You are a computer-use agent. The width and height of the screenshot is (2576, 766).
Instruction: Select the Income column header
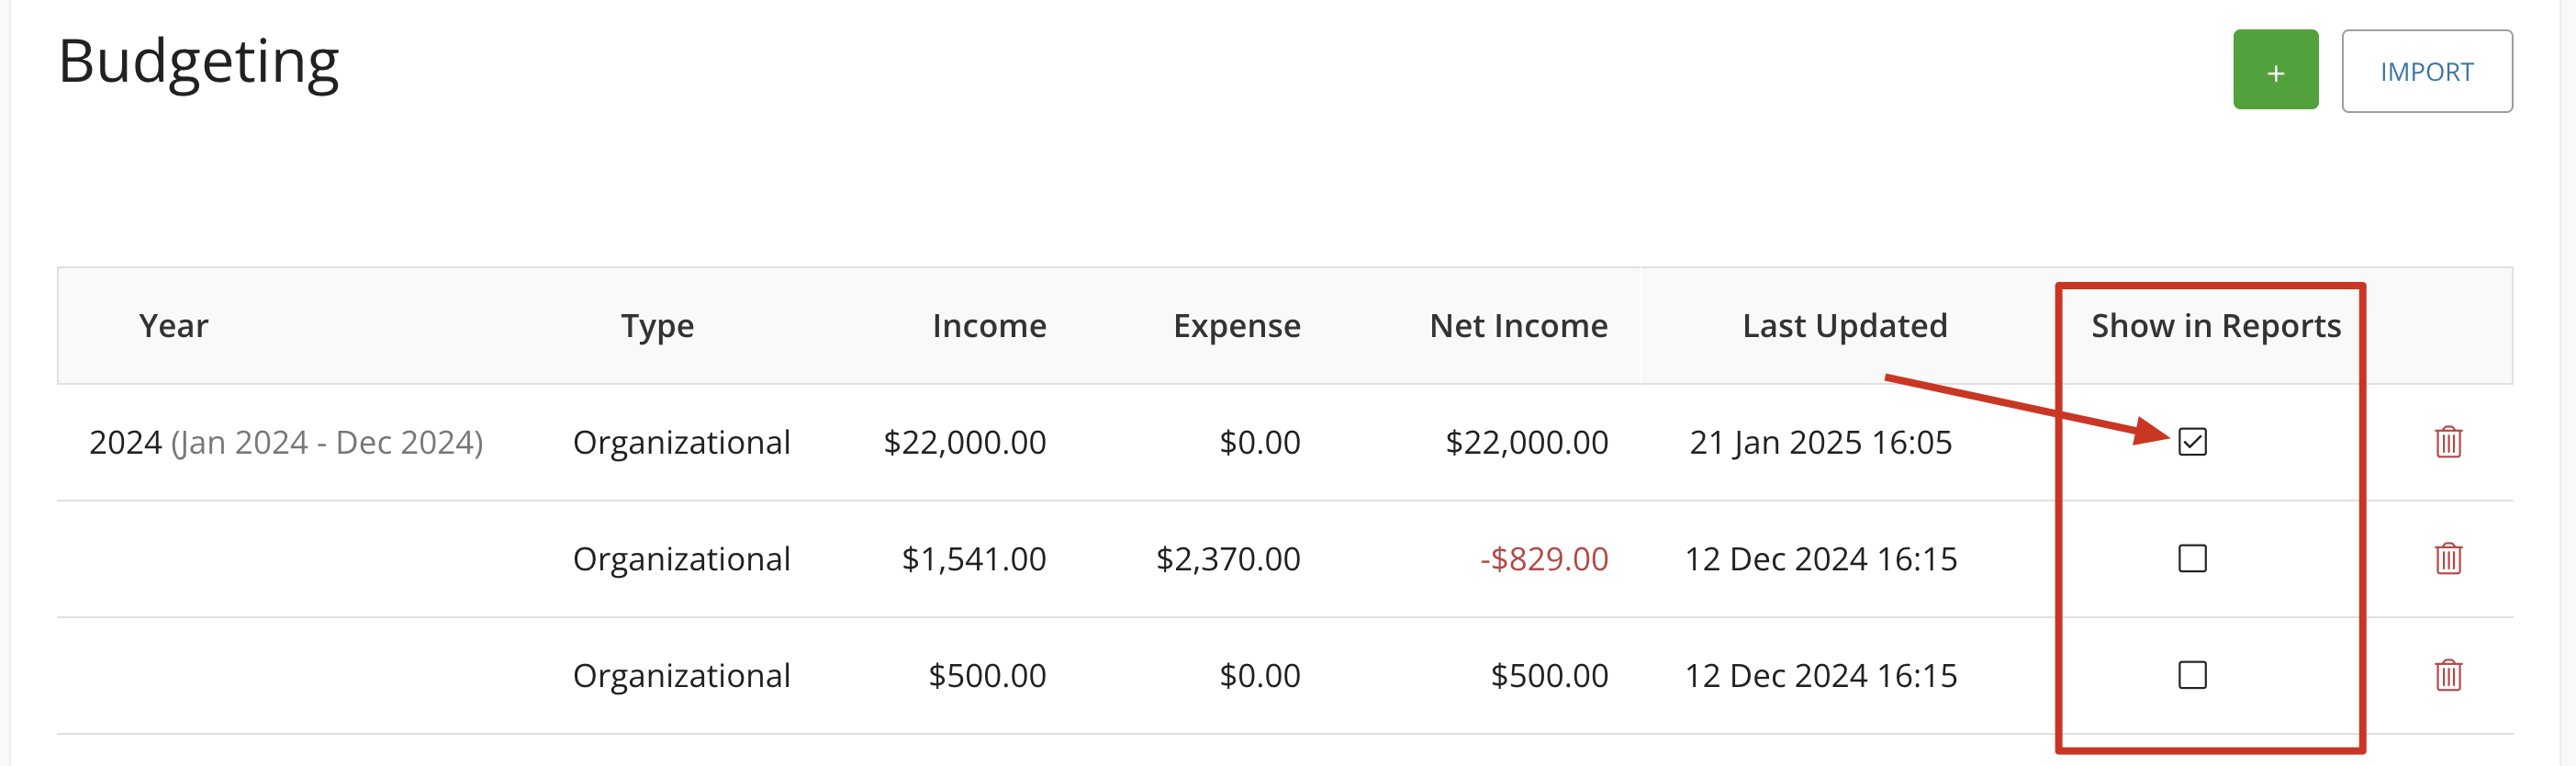click(x=989, y=326)
